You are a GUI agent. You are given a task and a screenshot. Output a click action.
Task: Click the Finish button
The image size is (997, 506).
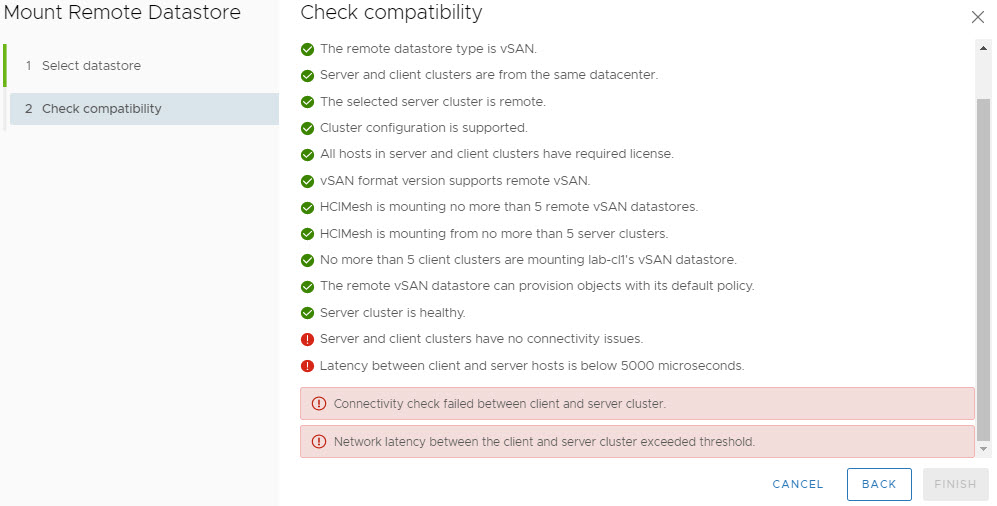[955, 484]
